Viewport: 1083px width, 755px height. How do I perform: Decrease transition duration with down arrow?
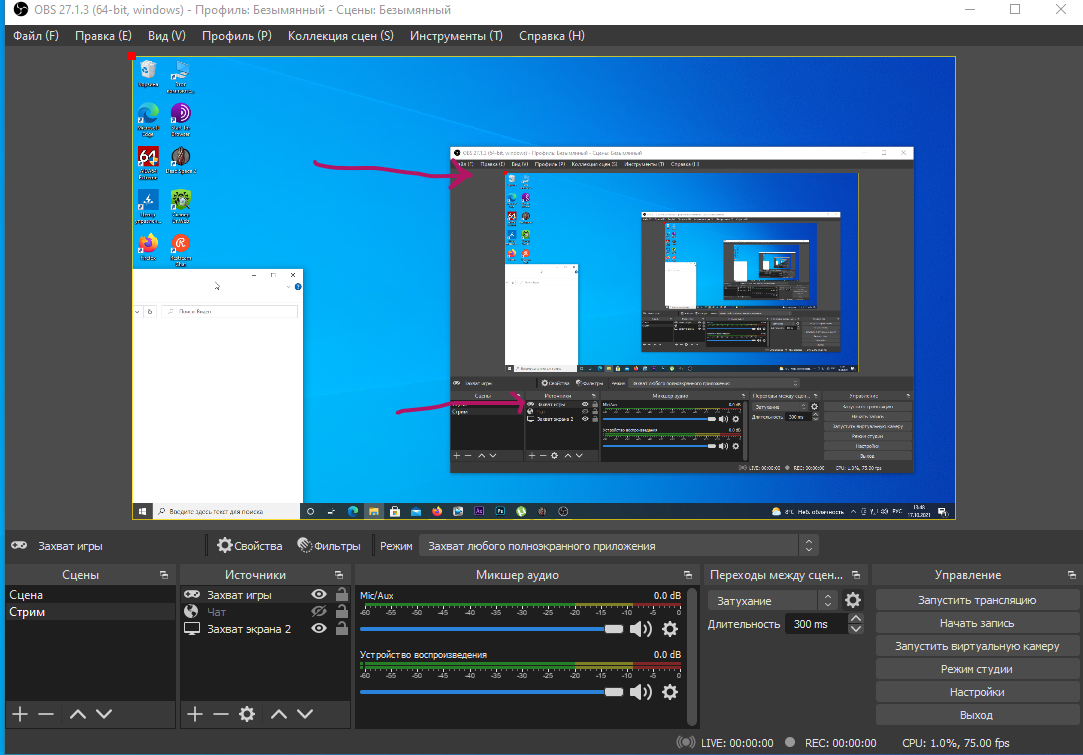(856, 629)
